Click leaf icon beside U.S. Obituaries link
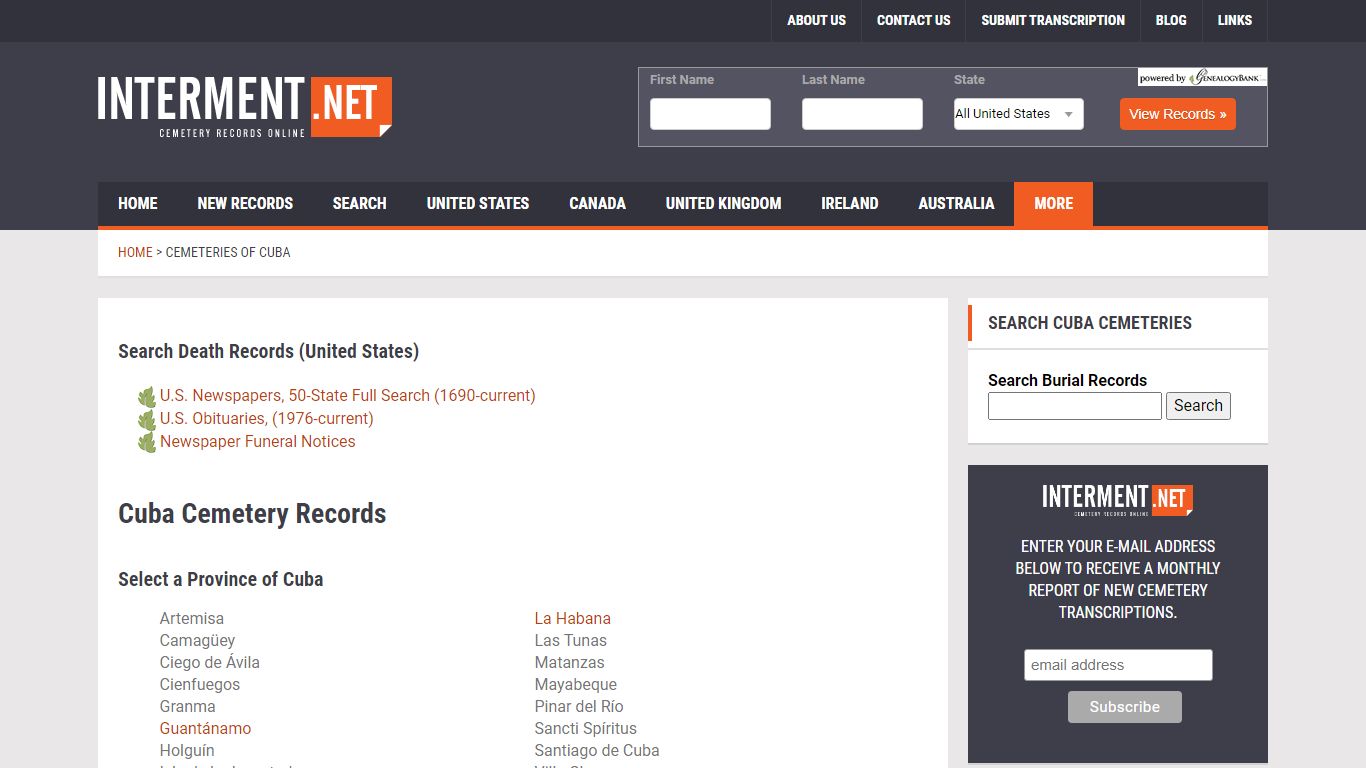This screenshot has width=1366, height=768. tap(147, 420)
